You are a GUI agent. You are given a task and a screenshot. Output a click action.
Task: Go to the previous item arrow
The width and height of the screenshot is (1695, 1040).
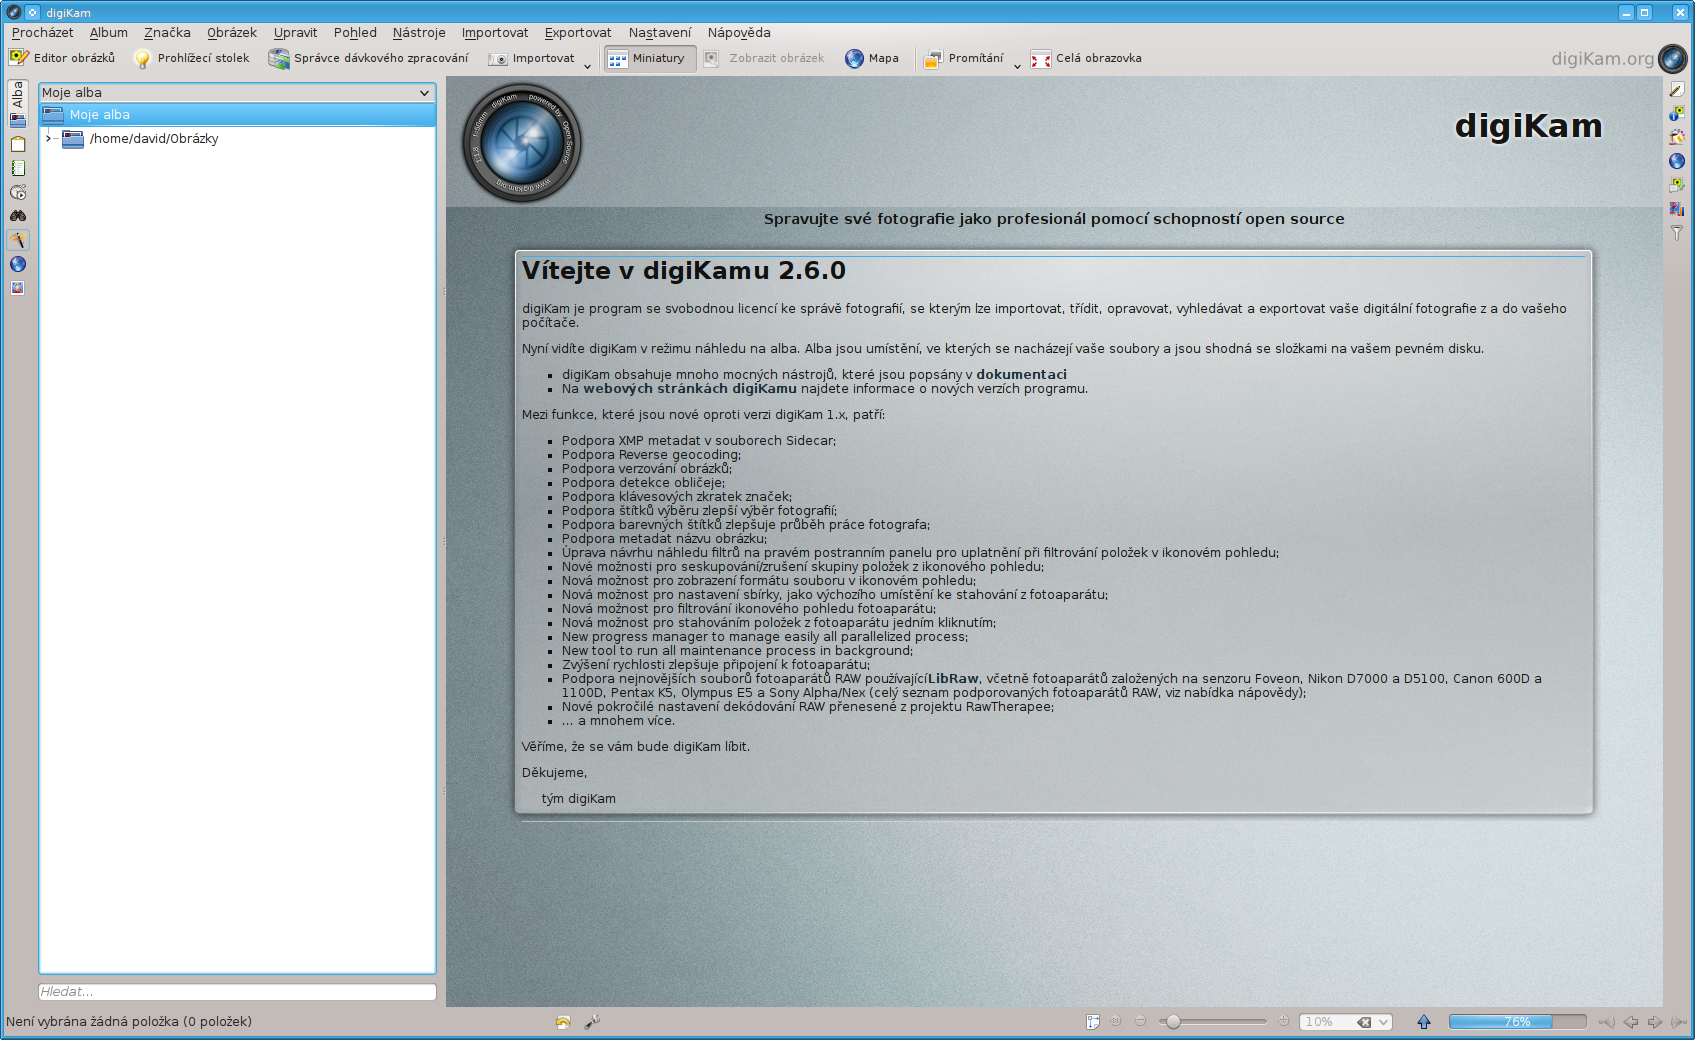click(1631, 1022)
